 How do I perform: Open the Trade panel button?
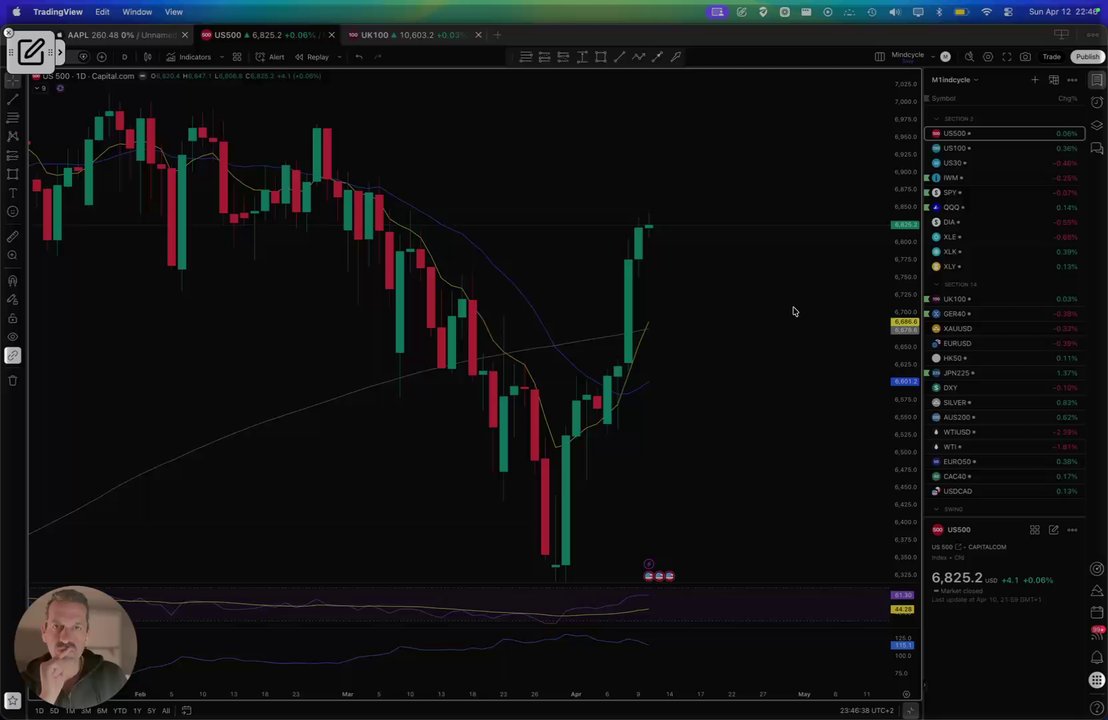coord(1051,57)
